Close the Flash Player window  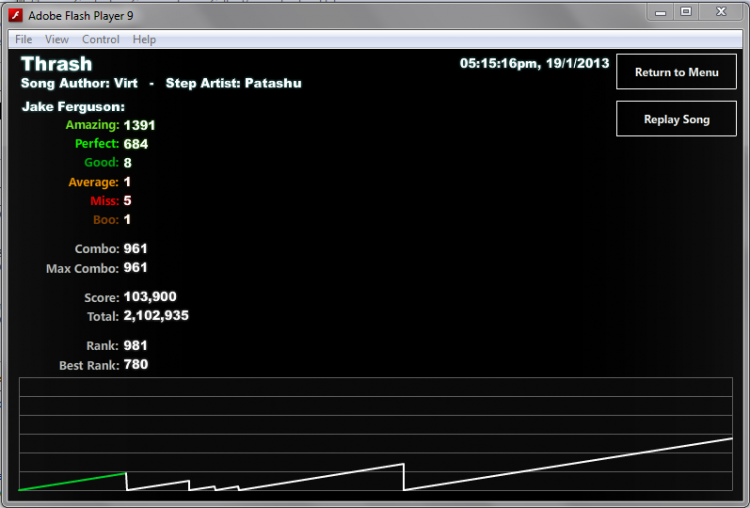[721, 12]
